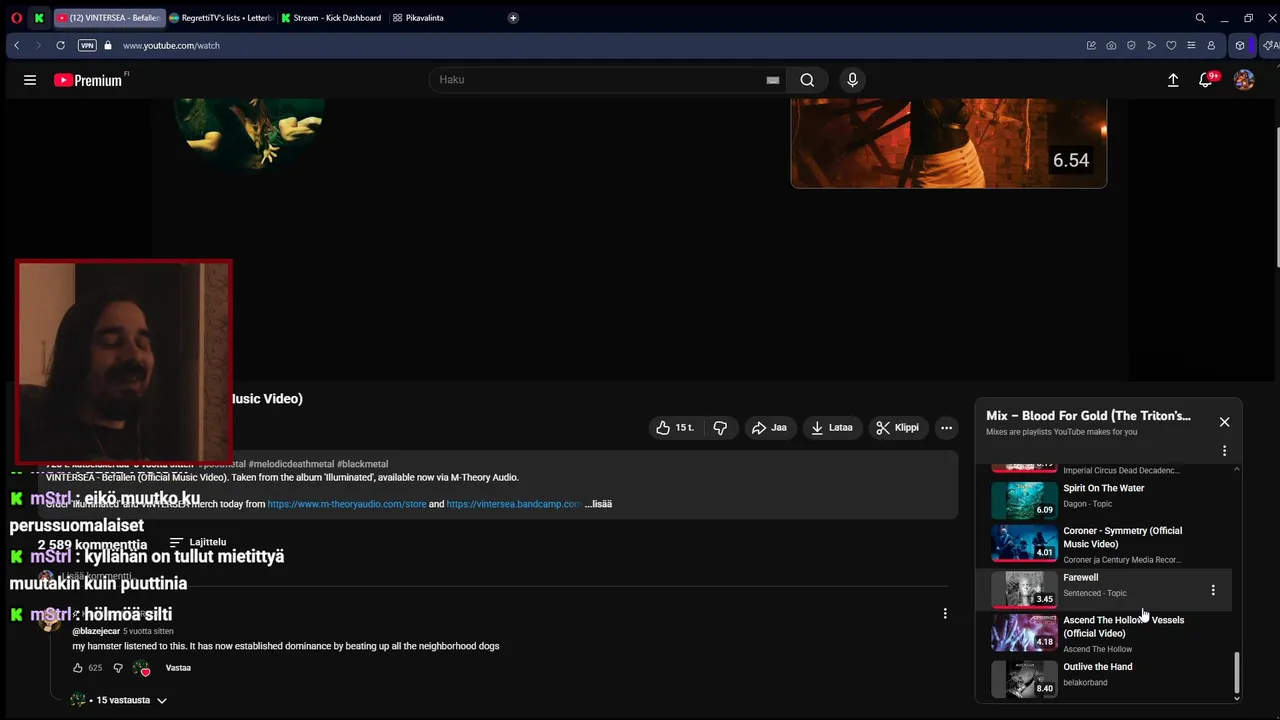
Task: Open the easy setup sliders icon
Action: (x=1191, y=45)
